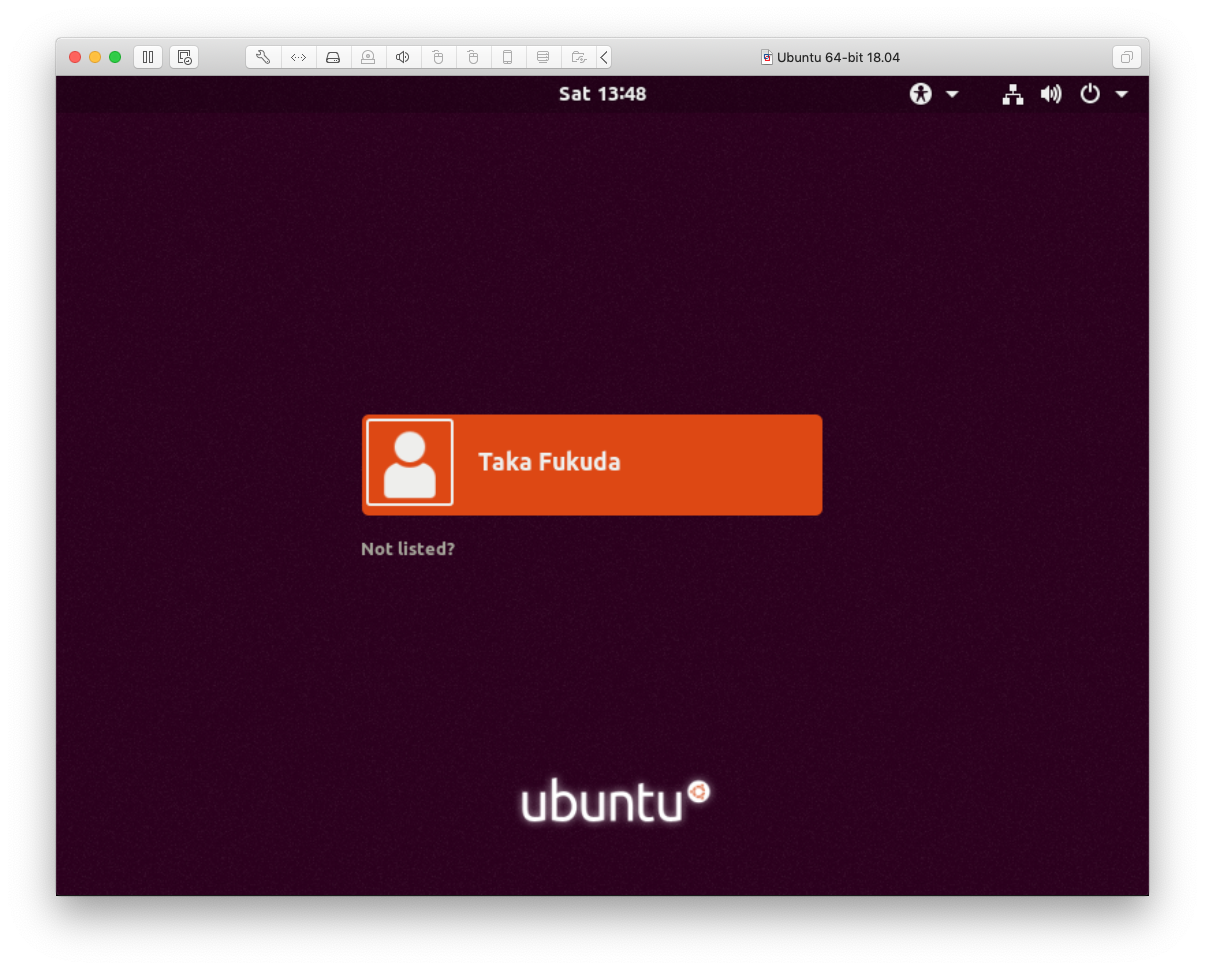
Task: Maximize the VMware window
Action: pos(115,57)
